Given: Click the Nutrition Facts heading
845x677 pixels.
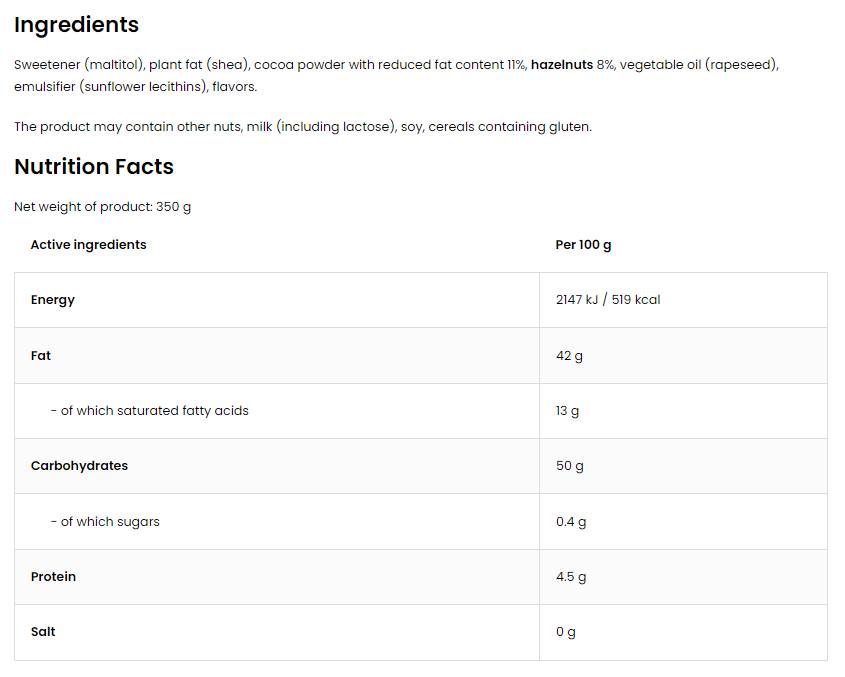Looking at the screenshot, I should pyautogui.click(x=94, y=167).
